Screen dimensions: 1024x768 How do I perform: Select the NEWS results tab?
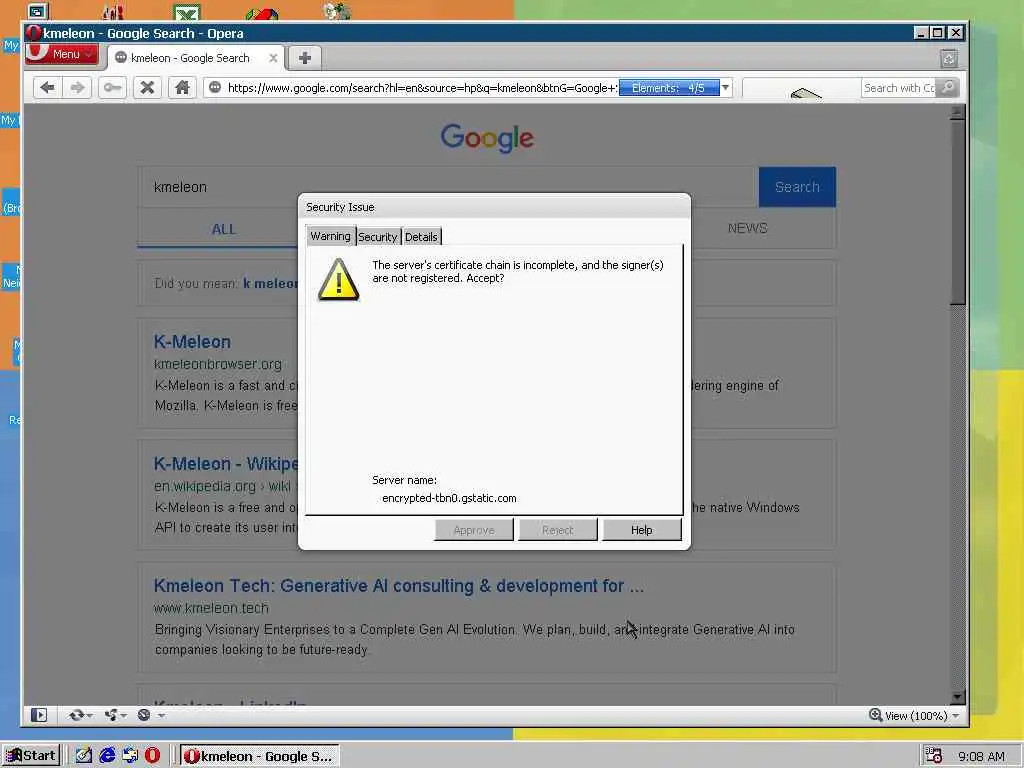748,228
